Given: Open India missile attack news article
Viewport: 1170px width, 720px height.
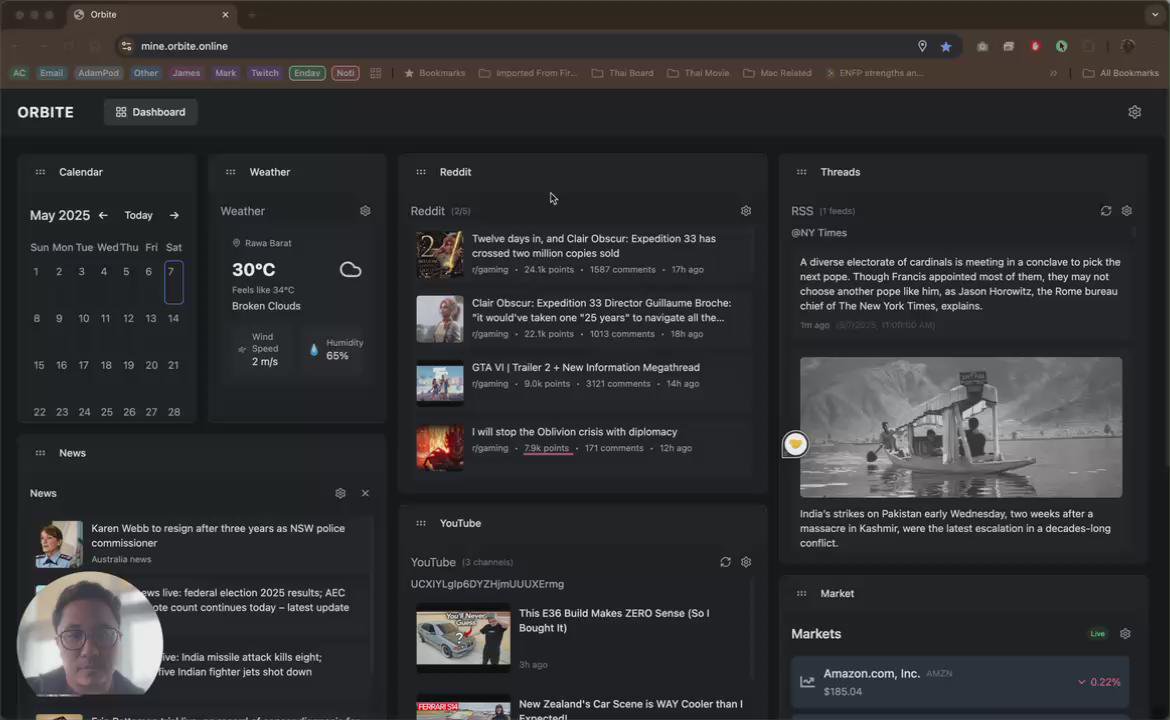Looking at the screenshot, I should (x=242, y=664).
